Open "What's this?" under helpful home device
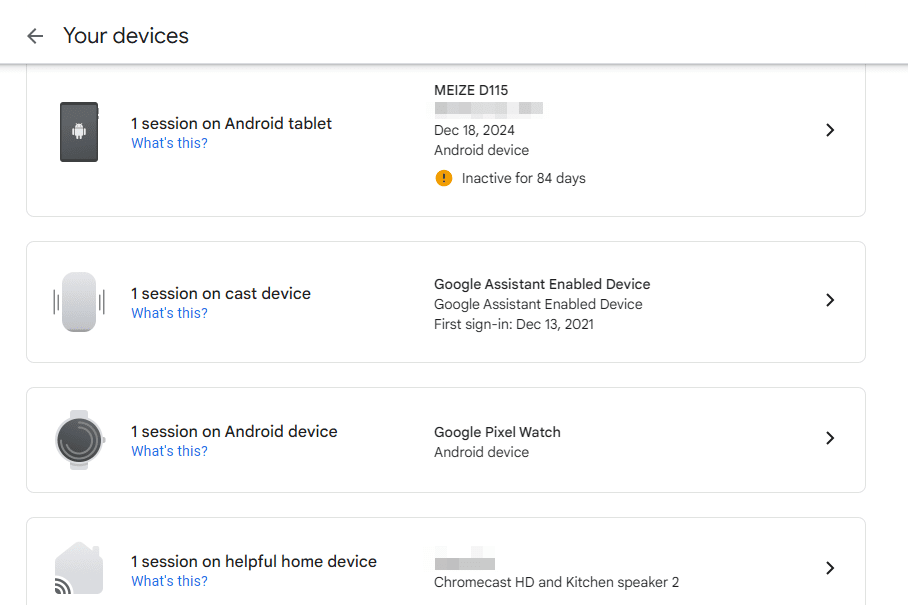The width and height of the screenshot is (908, 605). (x=169, y=581)
